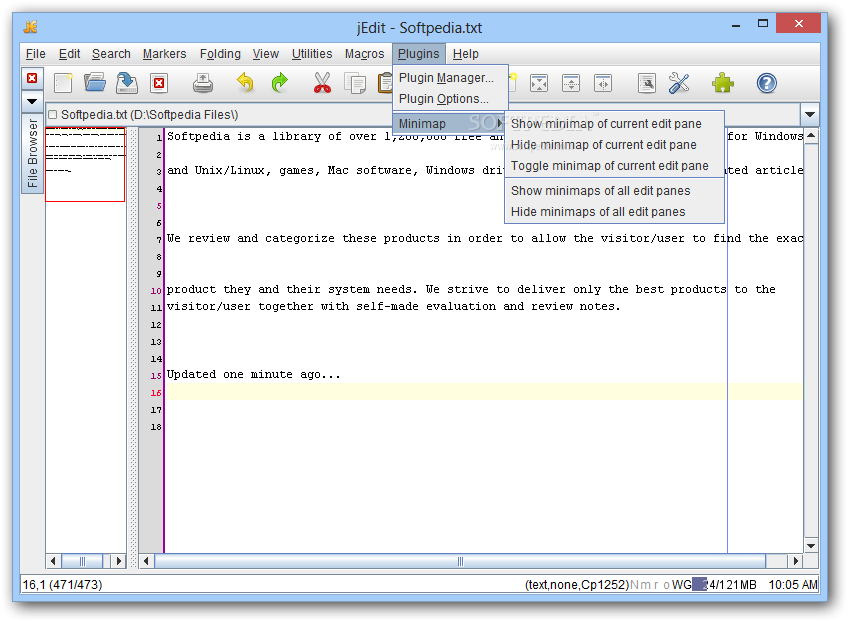Open the docking area dropdown arrow
This screenshot has height=622, width=848.
click(x=32, y=102)
